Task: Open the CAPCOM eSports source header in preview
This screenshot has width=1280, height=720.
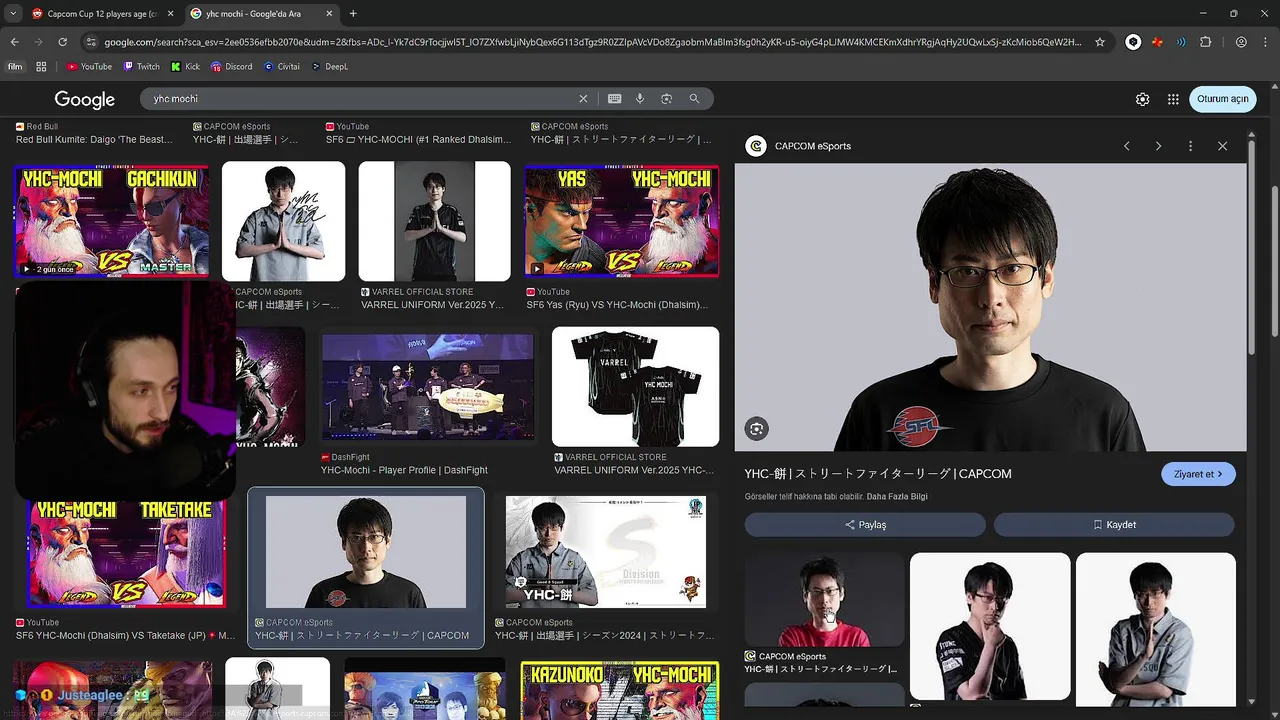Action: (x=799, y=146)
